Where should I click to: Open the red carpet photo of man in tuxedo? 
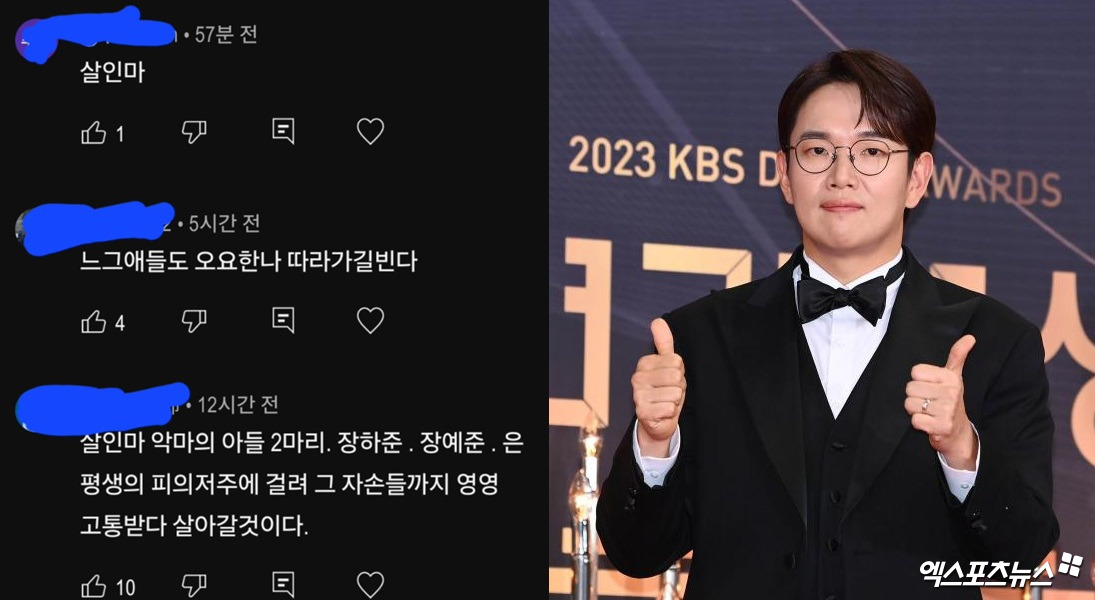(x=822, y=300)
